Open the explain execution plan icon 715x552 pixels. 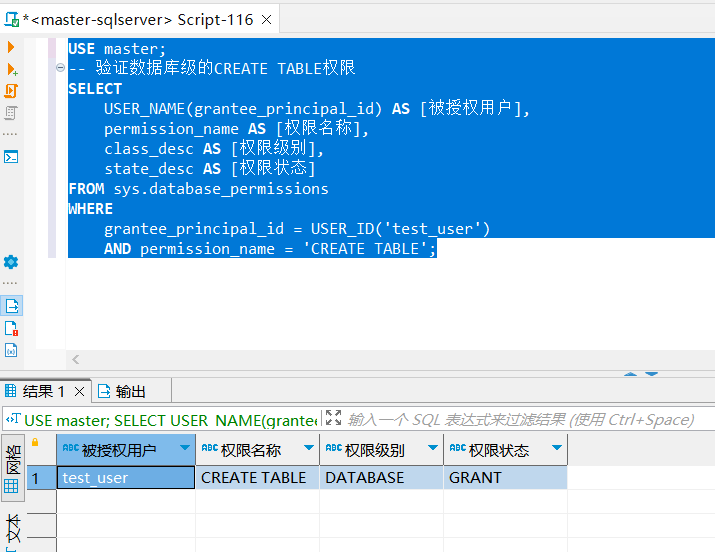click(11, 113)
